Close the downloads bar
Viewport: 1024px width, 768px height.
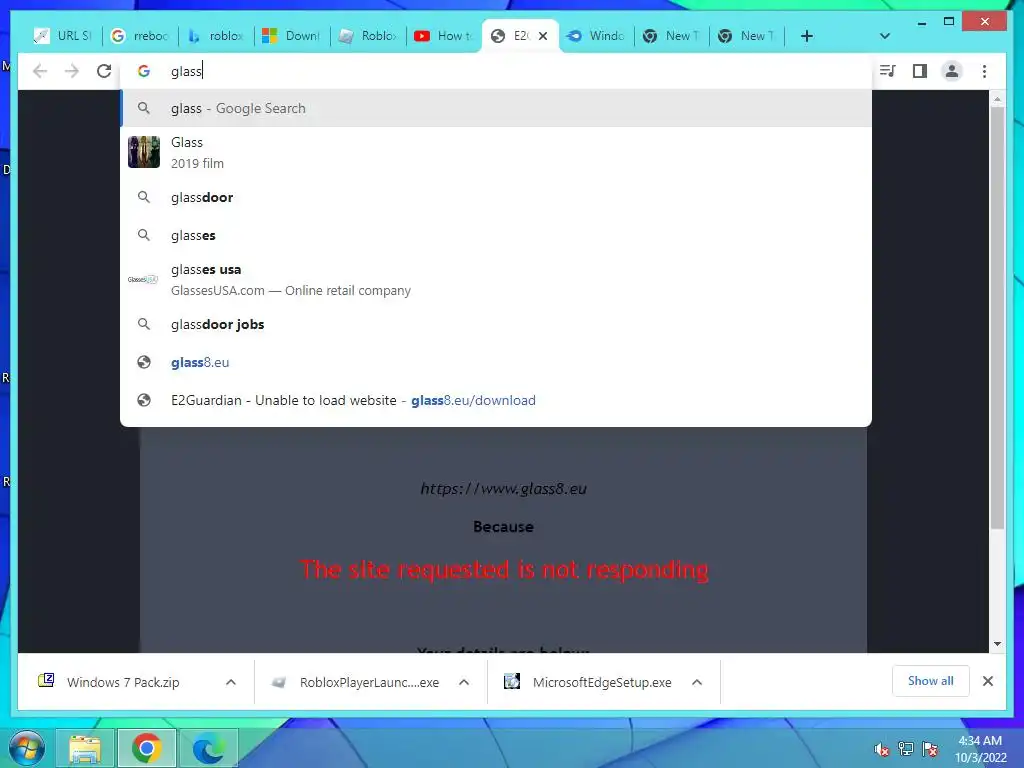(x=987, y=681)
